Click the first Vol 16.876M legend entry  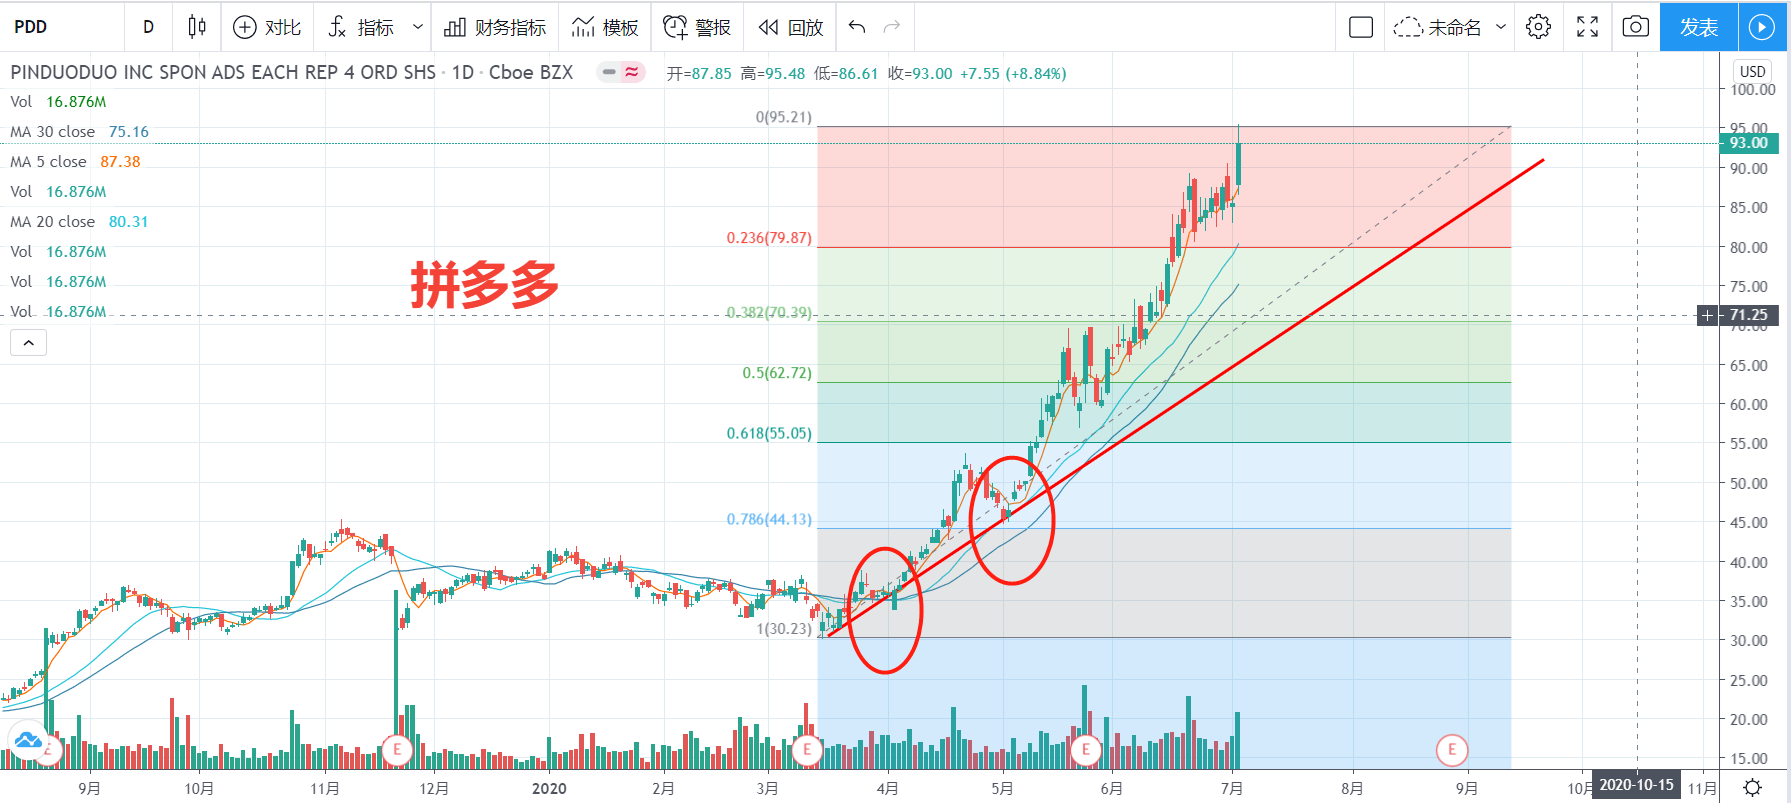click(x=58, y=102)
